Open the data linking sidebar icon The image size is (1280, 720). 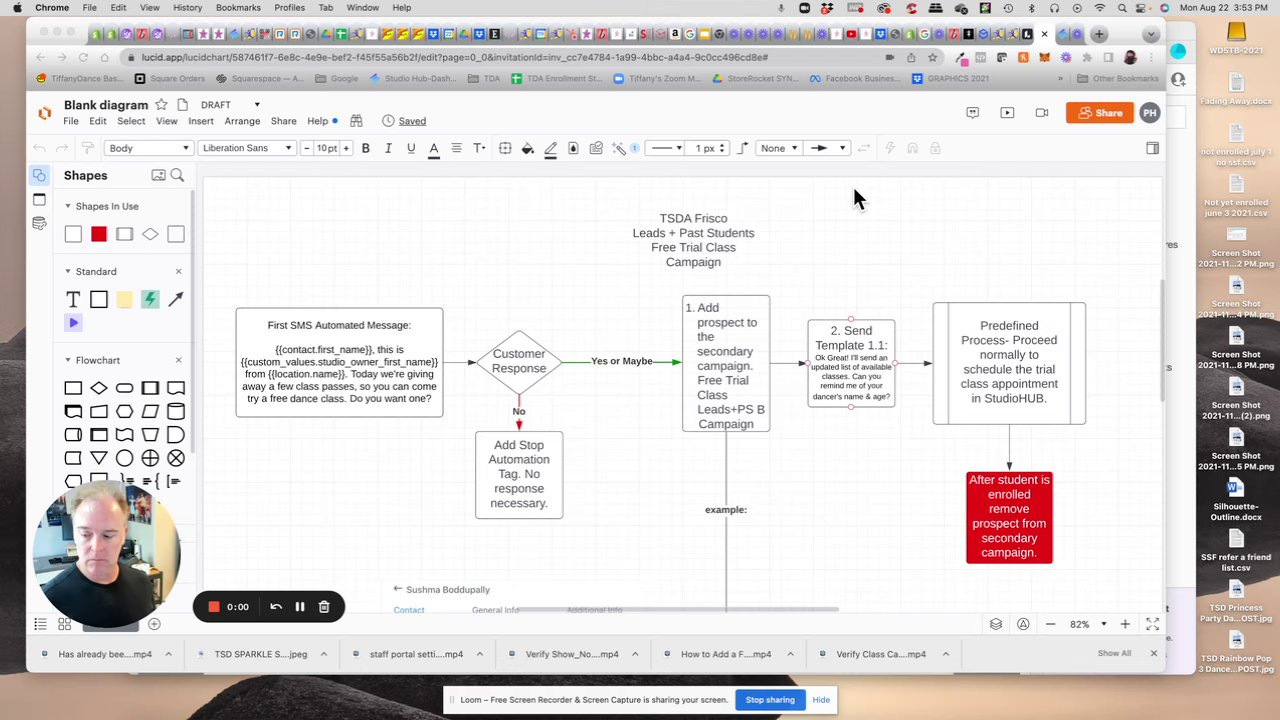[39, 223]
